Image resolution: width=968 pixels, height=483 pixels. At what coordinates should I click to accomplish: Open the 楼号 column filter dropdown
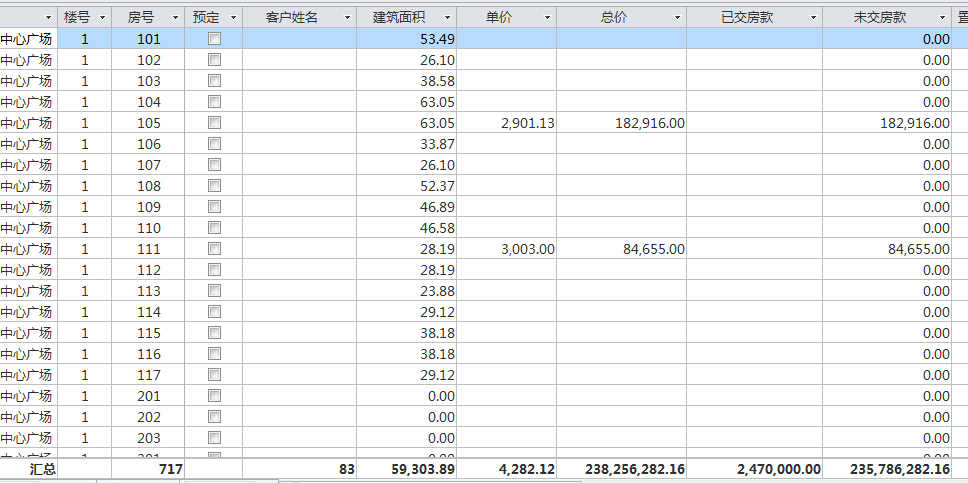[x=102, y=18]
